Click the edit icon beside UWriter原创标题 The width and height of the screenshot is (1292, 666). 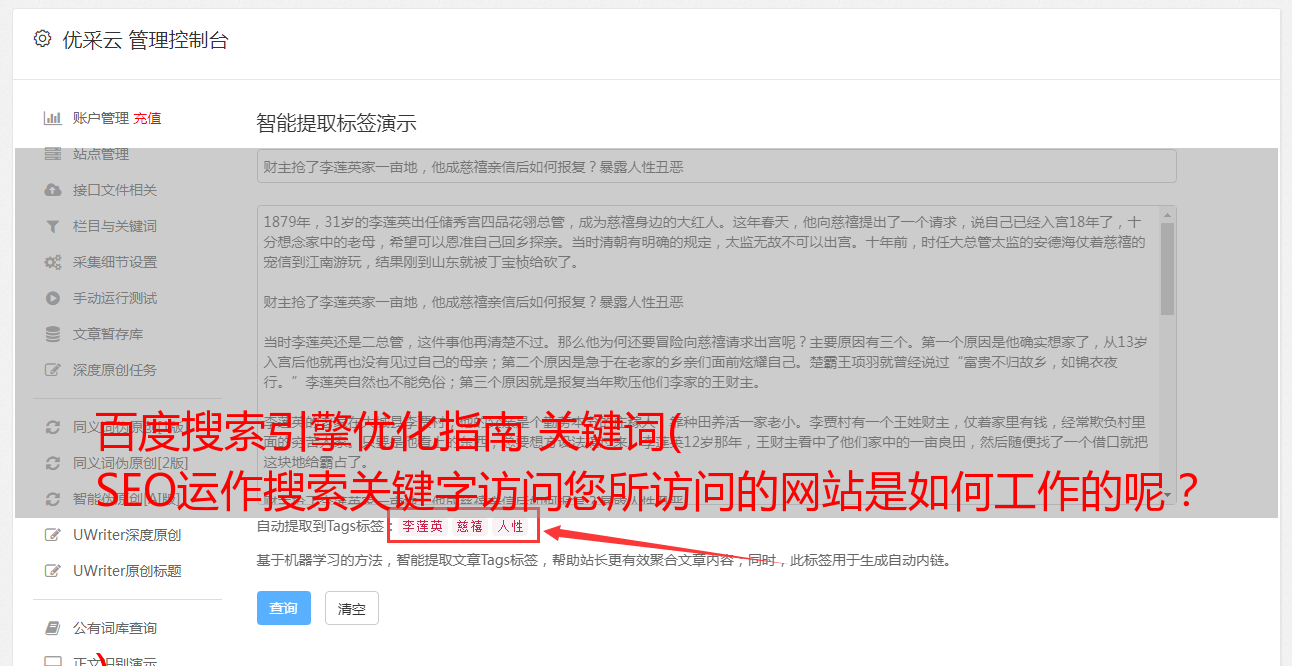tap(53, 571)
